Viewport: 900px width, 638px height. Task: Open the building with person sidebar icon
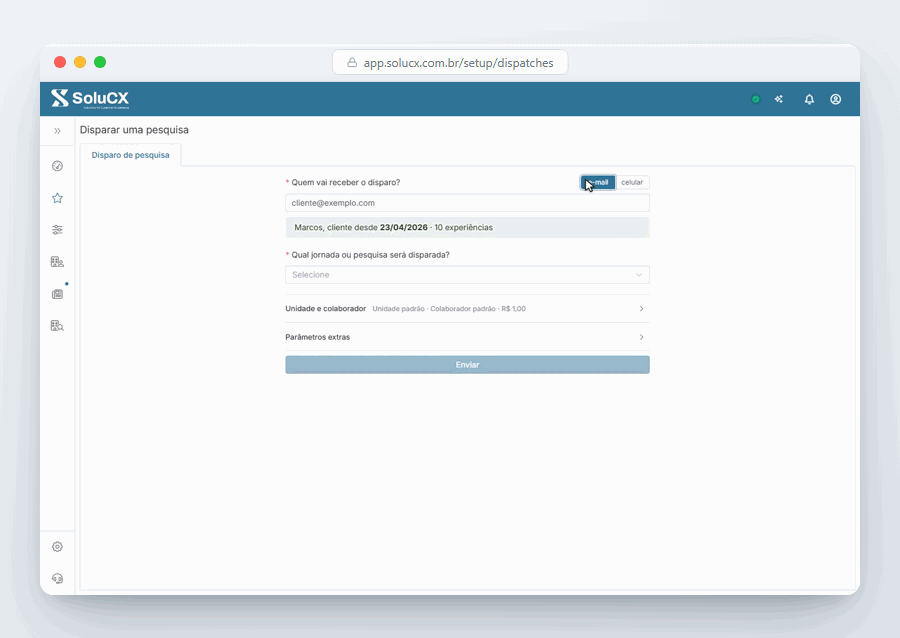(x=57, y=262)
